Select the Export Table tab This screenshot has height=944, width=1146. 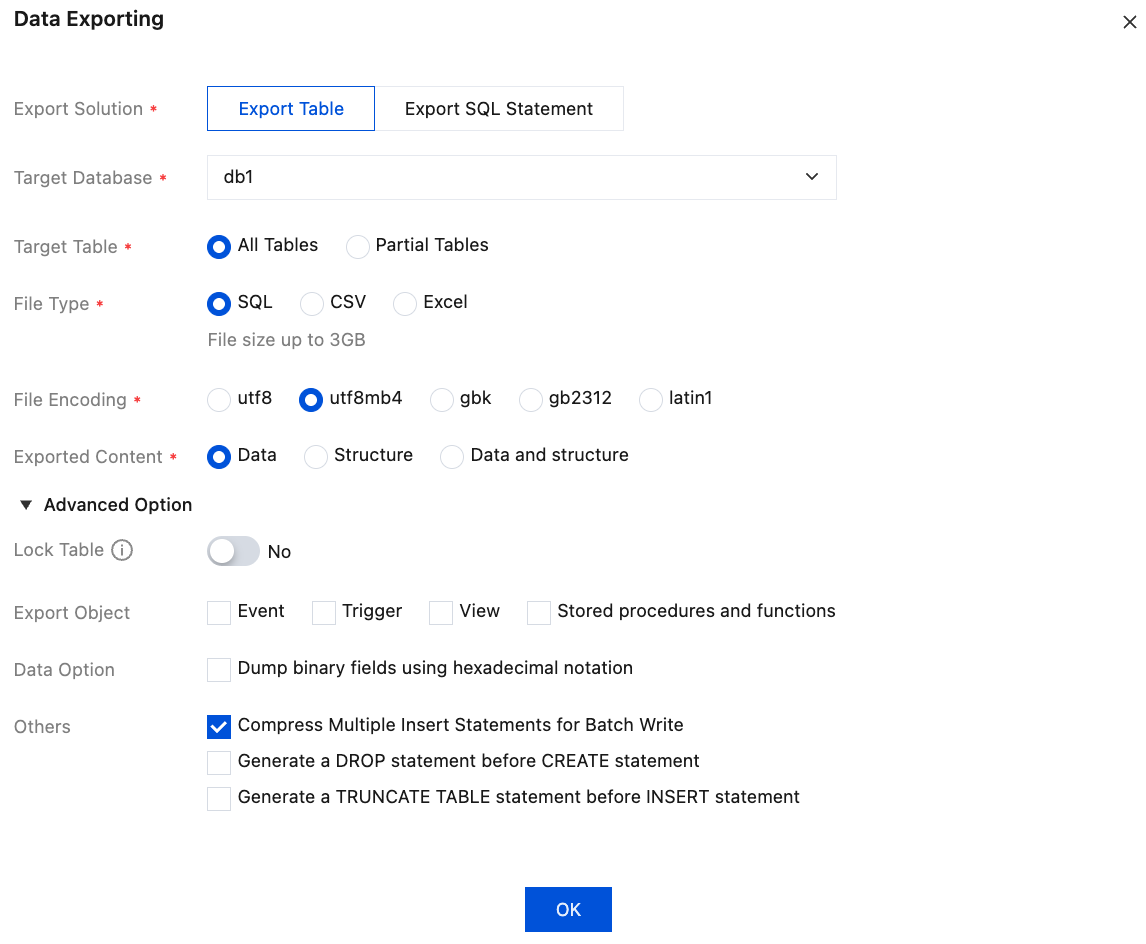coord(291,109)
